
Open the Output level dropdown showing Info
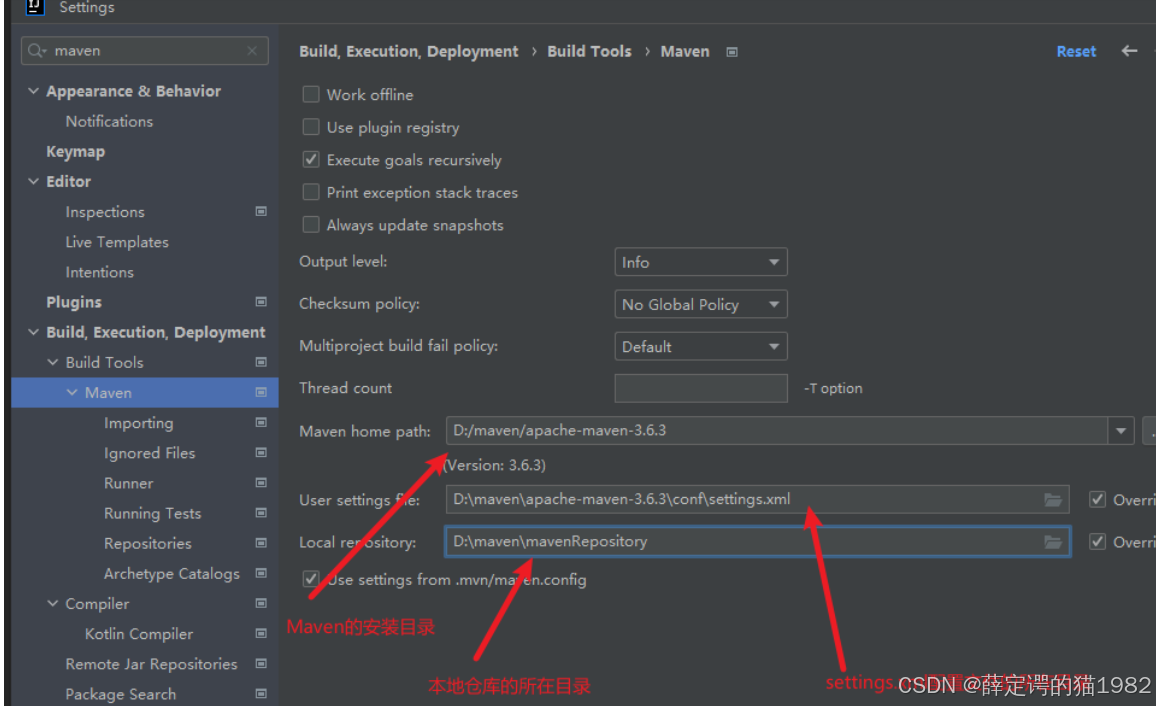(700, 261)
